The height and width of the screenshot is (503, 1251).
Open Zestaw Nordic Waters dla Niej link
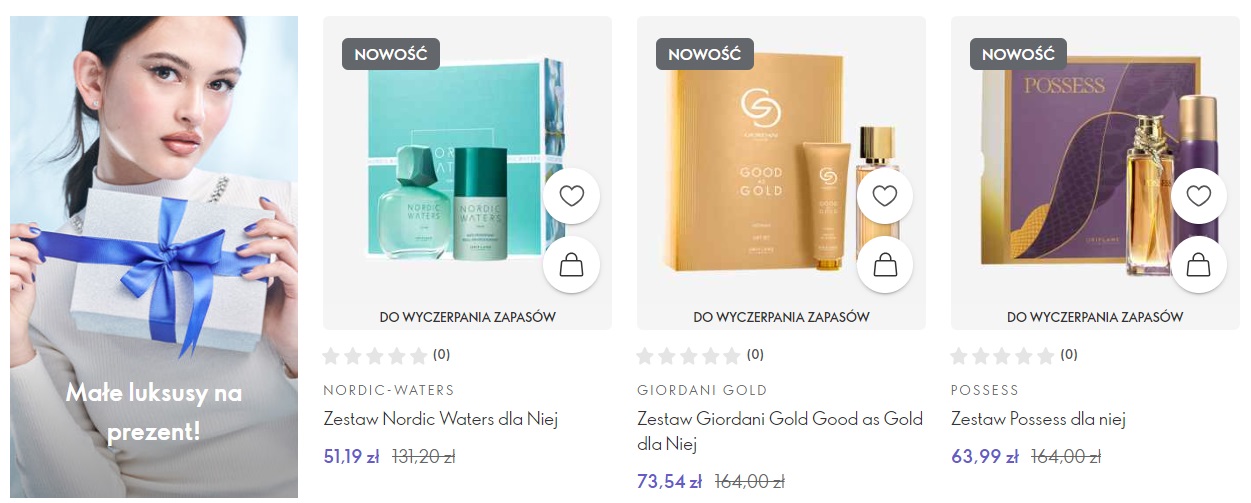(440, 419)
